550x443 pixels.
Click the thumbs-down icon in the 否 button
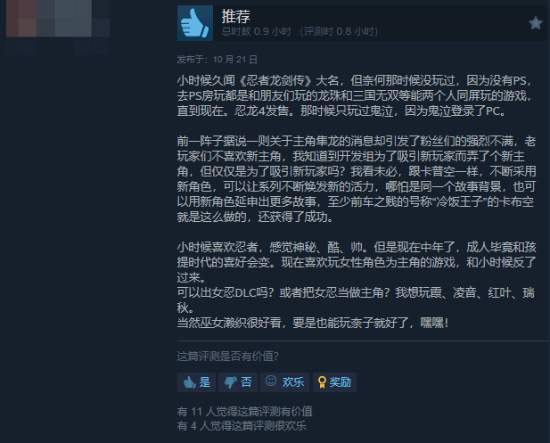230,382
